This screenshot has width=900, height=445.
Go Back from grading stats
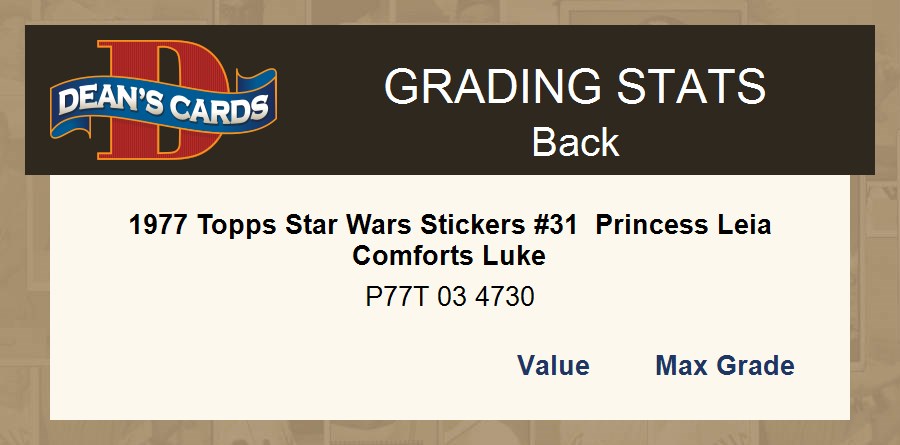575,142
